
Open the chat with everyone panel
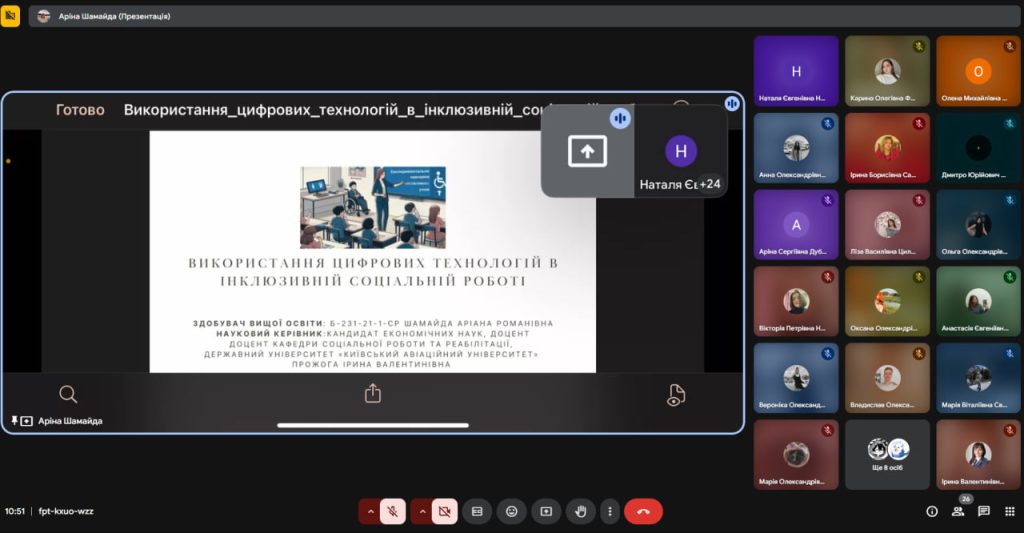984,511
